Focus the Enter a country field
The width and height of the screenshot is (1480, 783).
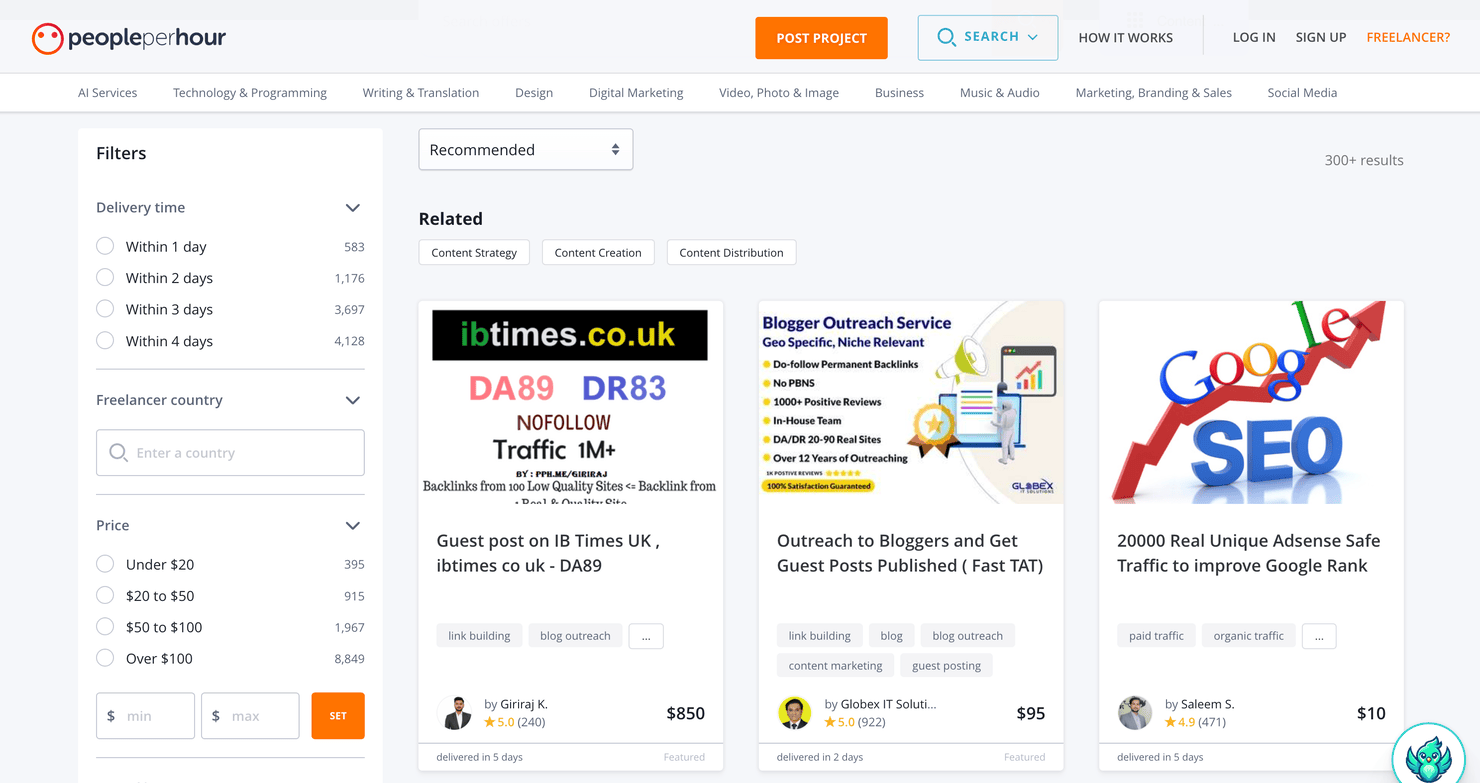click(230, 453)
